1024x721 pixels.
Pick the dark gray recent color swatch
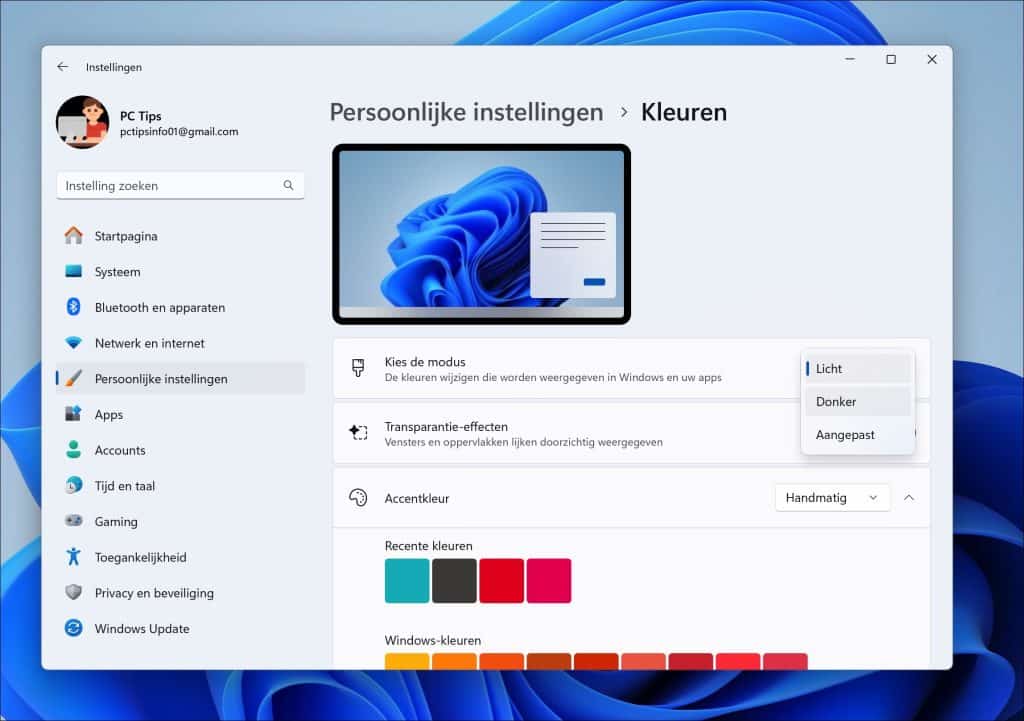point(454,580)
